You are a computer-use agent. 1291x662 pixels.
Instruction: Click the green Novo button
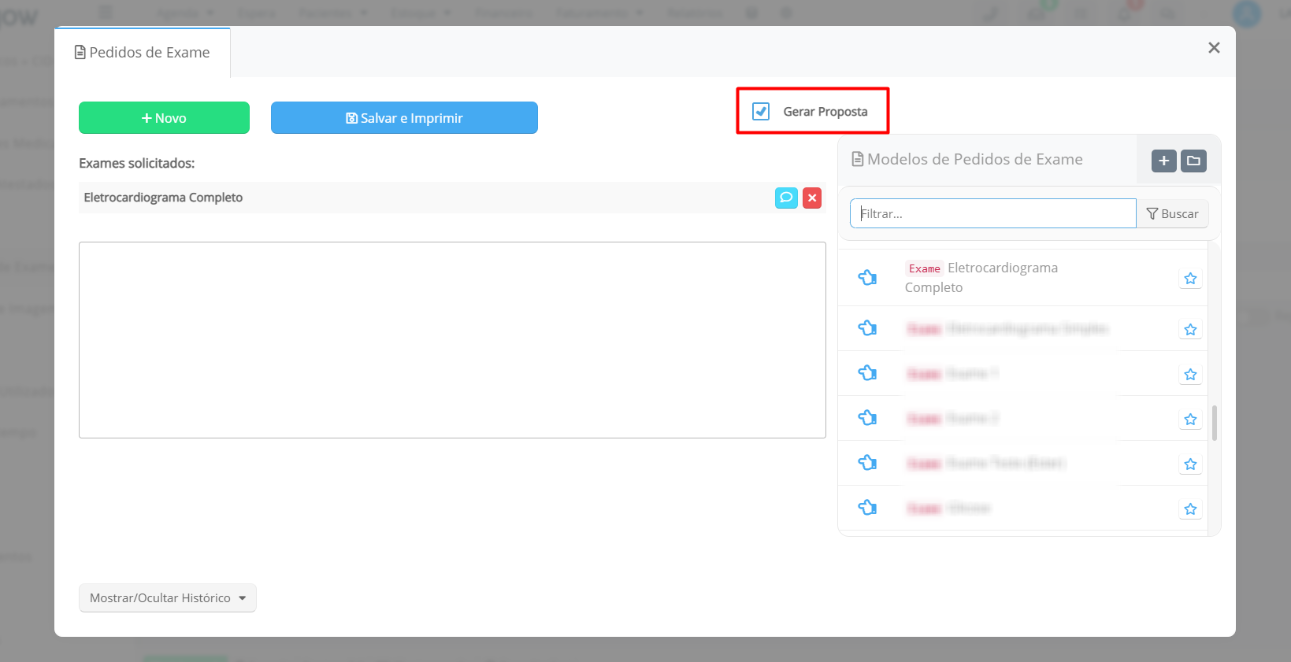tap(164, 118)
